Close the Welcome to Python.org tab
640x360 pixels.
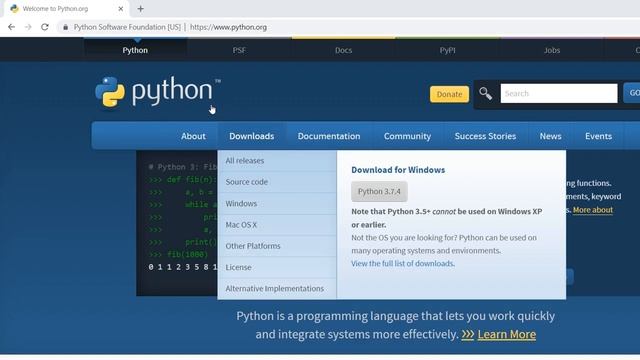tap(121, 9)
